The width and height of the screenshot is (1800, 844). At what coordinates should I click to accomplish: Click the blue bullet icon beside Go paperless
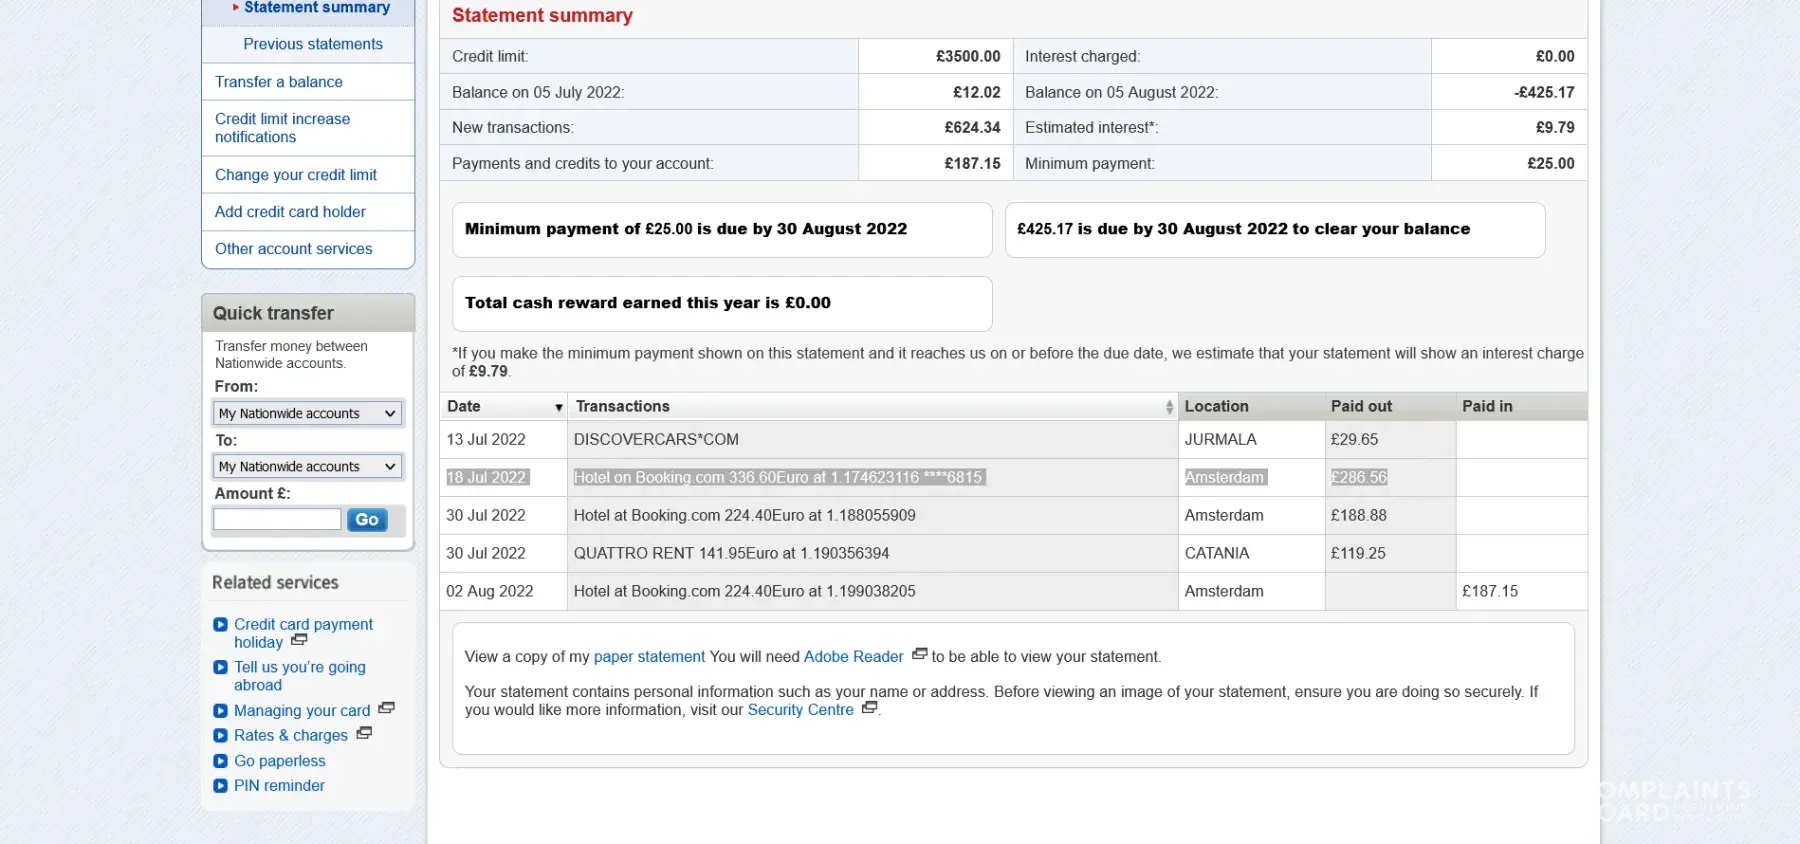[x=220, y=761]
